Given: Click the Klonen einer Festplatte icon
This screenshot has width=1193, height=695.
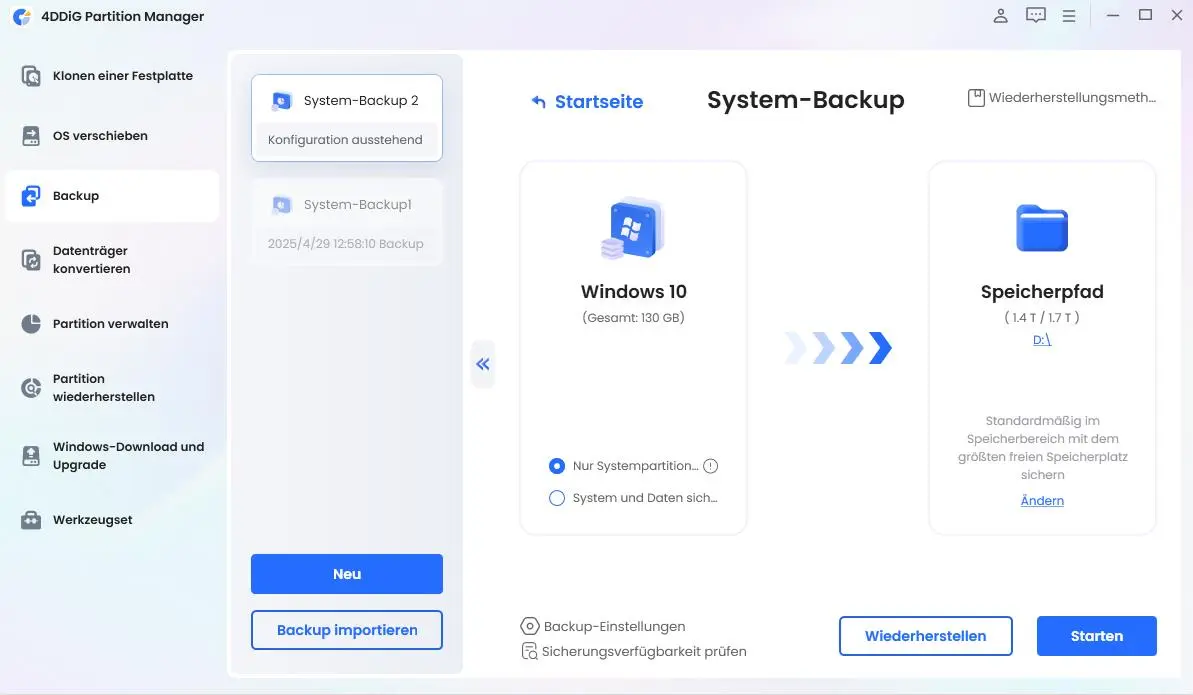Looking at the screenshot, I should pos(30,76).
